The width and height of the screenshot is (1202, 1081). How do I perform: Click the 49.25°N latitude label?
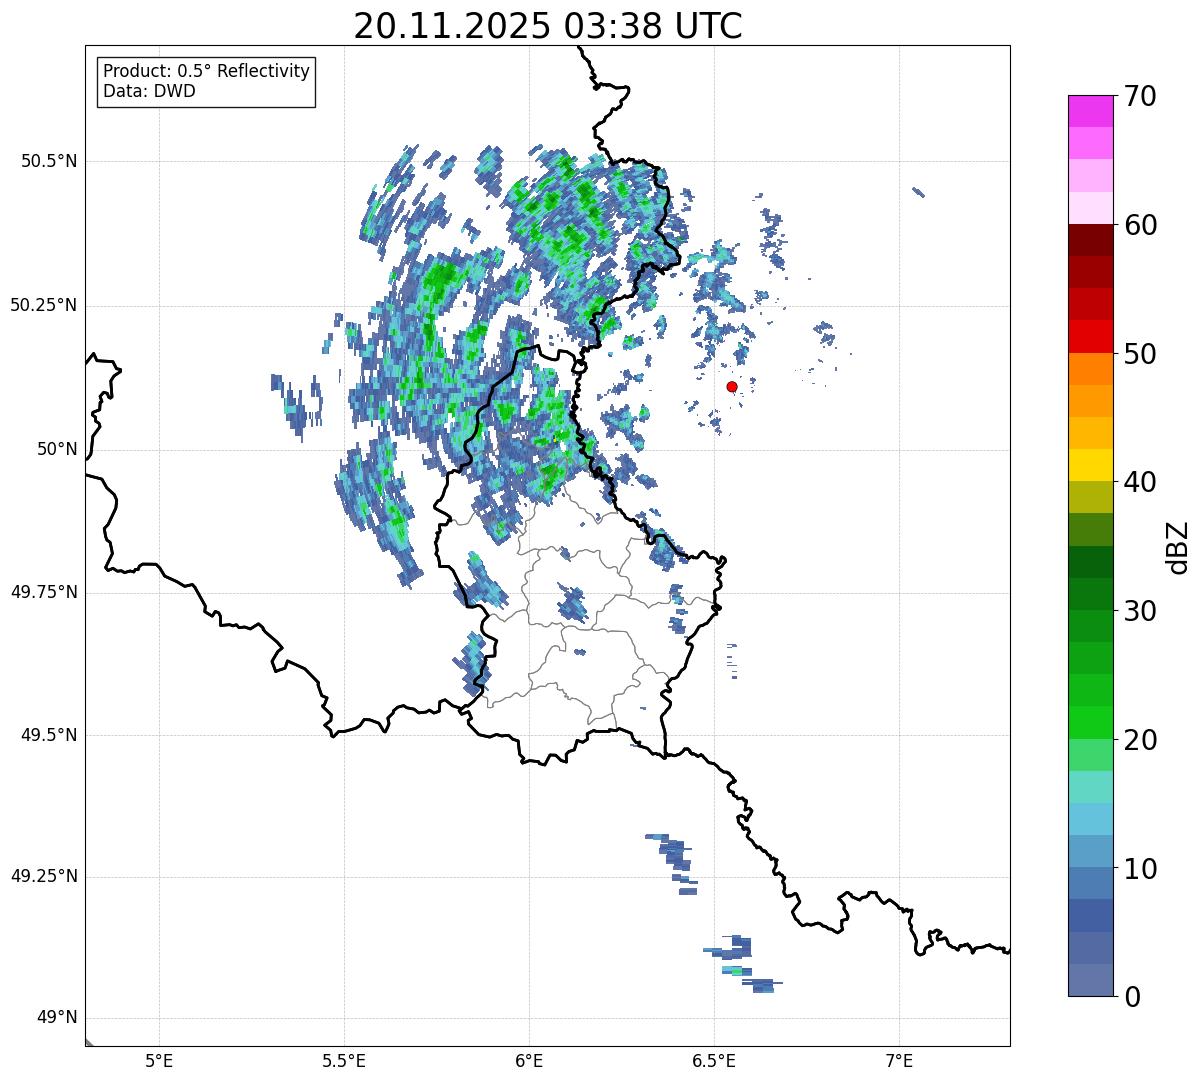44,877
